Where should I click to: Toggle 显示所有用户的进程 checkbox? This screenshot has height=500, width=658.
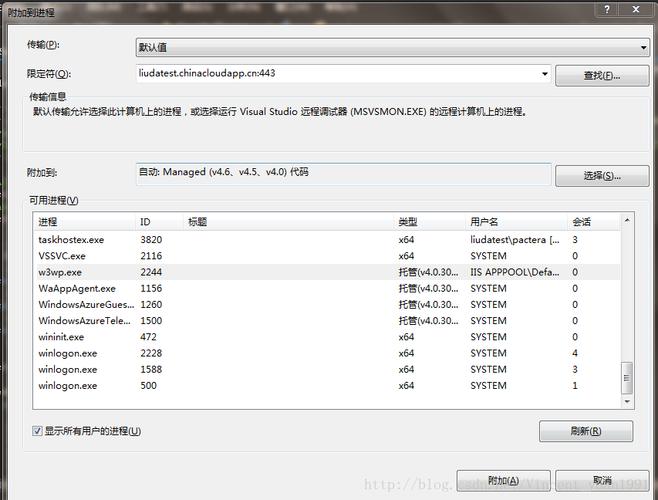37,431
